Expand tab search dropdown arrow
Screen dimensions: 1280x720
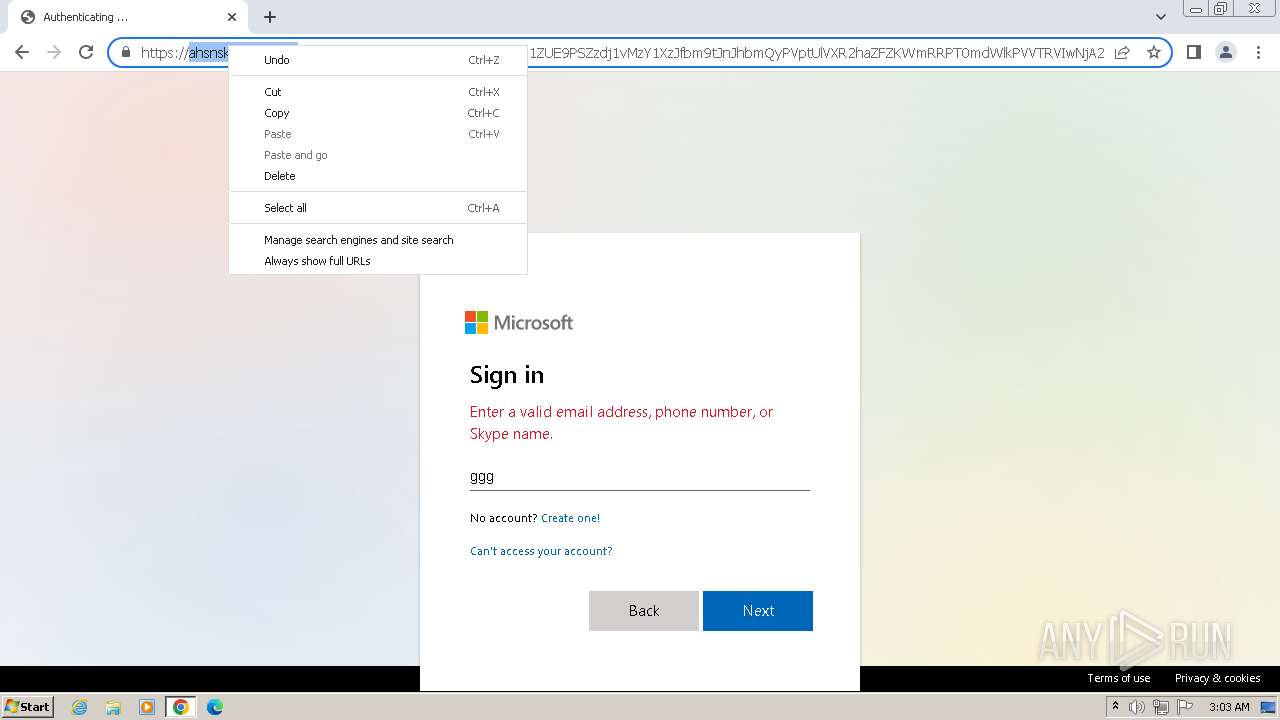[x=1161, y=17]
